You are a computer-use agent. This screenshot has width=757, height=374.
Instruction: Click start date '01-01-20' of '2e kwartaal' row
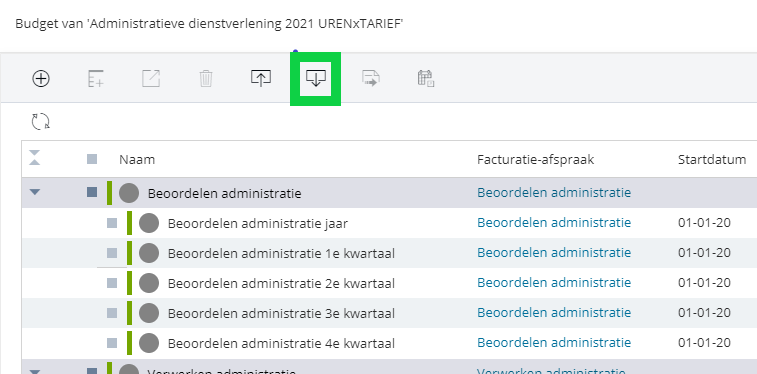pos(704,283)
